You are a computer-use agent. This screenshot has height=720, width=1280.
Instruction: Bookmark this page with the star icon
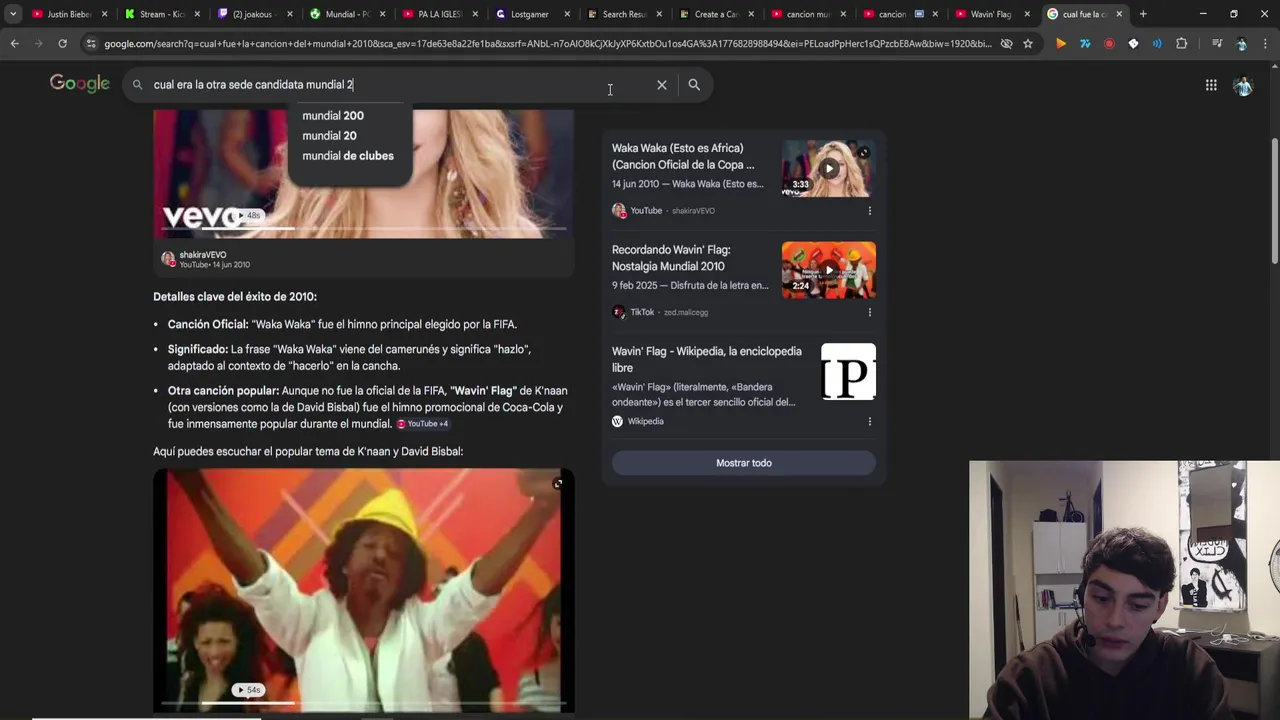point(1027,44)
